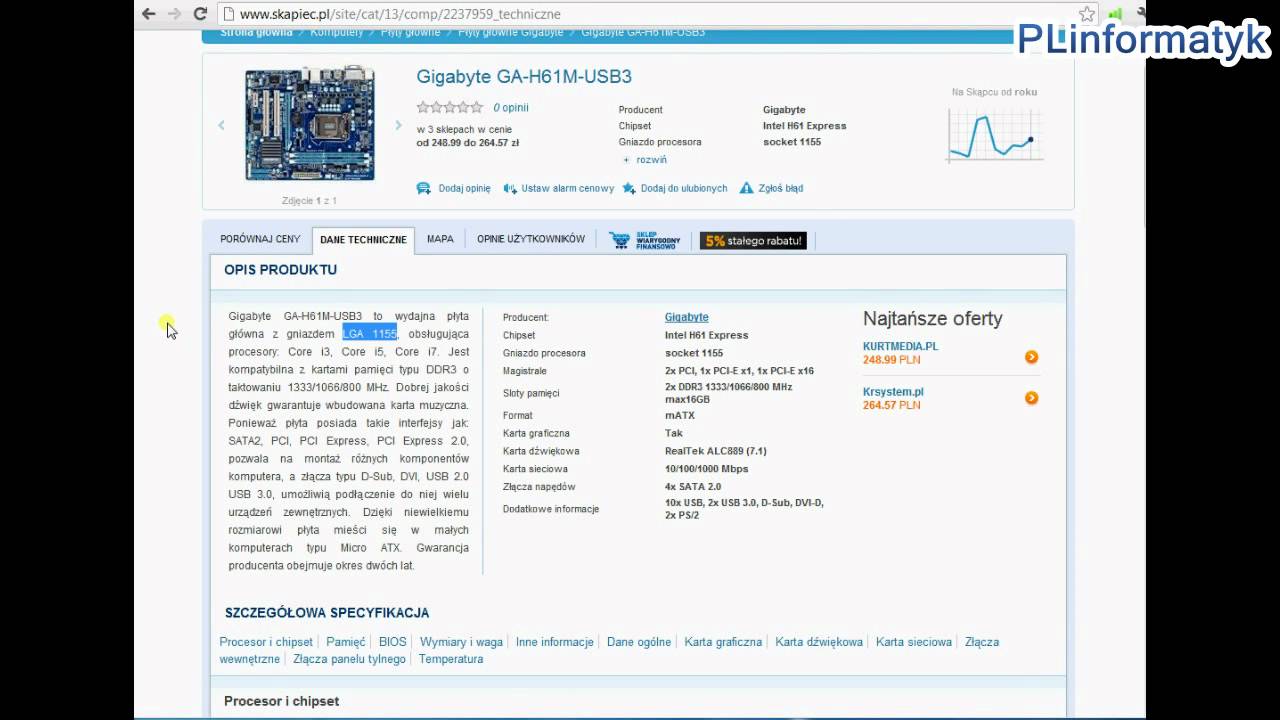Image resolution: width=1280 pixels, height=720 pixels.
Task: Jump to 'Pamięć' specification section
Action: (x=346, y=642)
